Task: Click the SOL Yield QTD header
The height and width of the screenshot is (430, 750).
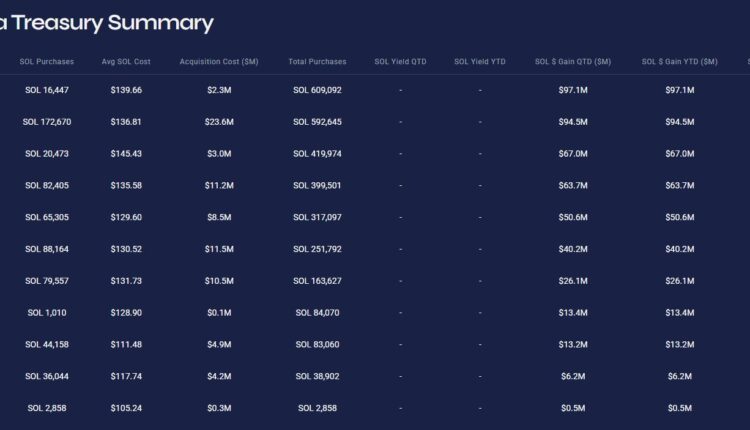Action: click(x=400, y=62)
